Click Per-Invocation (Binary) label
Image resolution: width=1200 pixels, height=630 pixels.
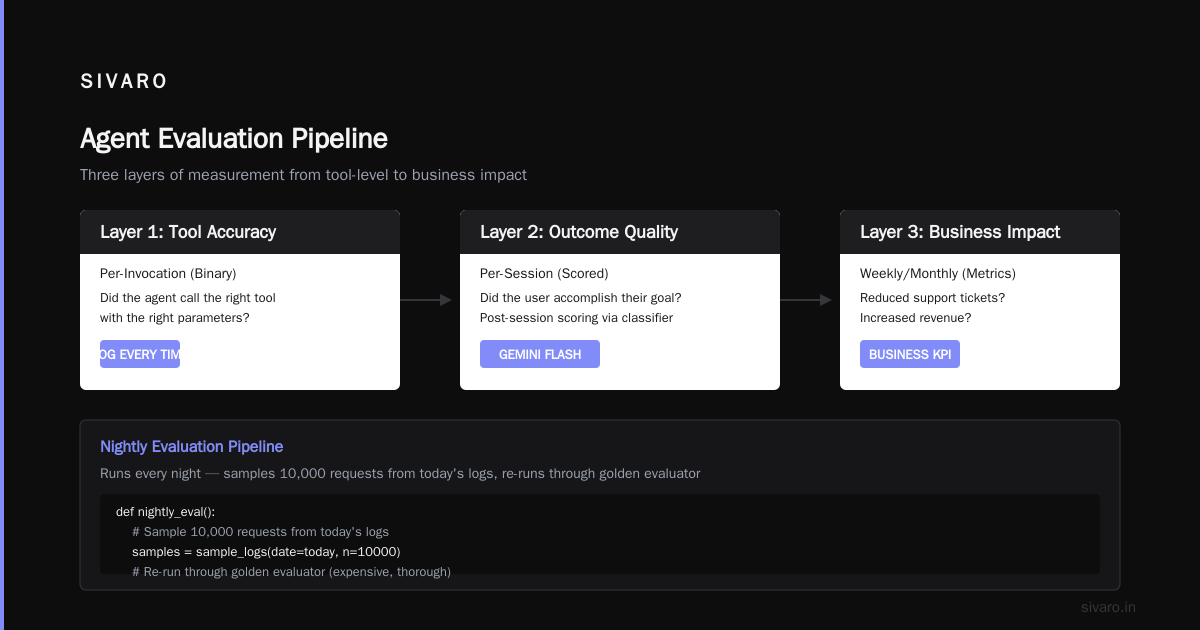pos(168,274)
